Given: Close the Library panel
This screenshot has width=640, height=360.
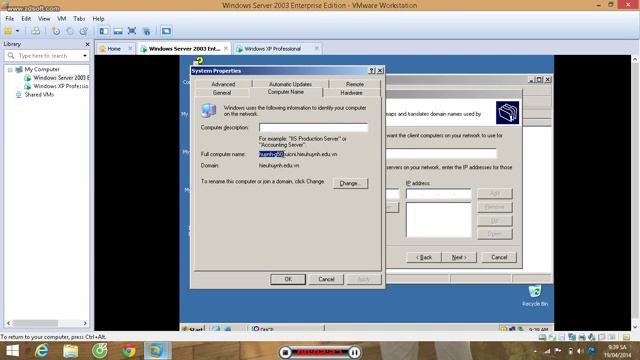Looking at the screenshot, I should pyautogui.click(x=87, y=44).
